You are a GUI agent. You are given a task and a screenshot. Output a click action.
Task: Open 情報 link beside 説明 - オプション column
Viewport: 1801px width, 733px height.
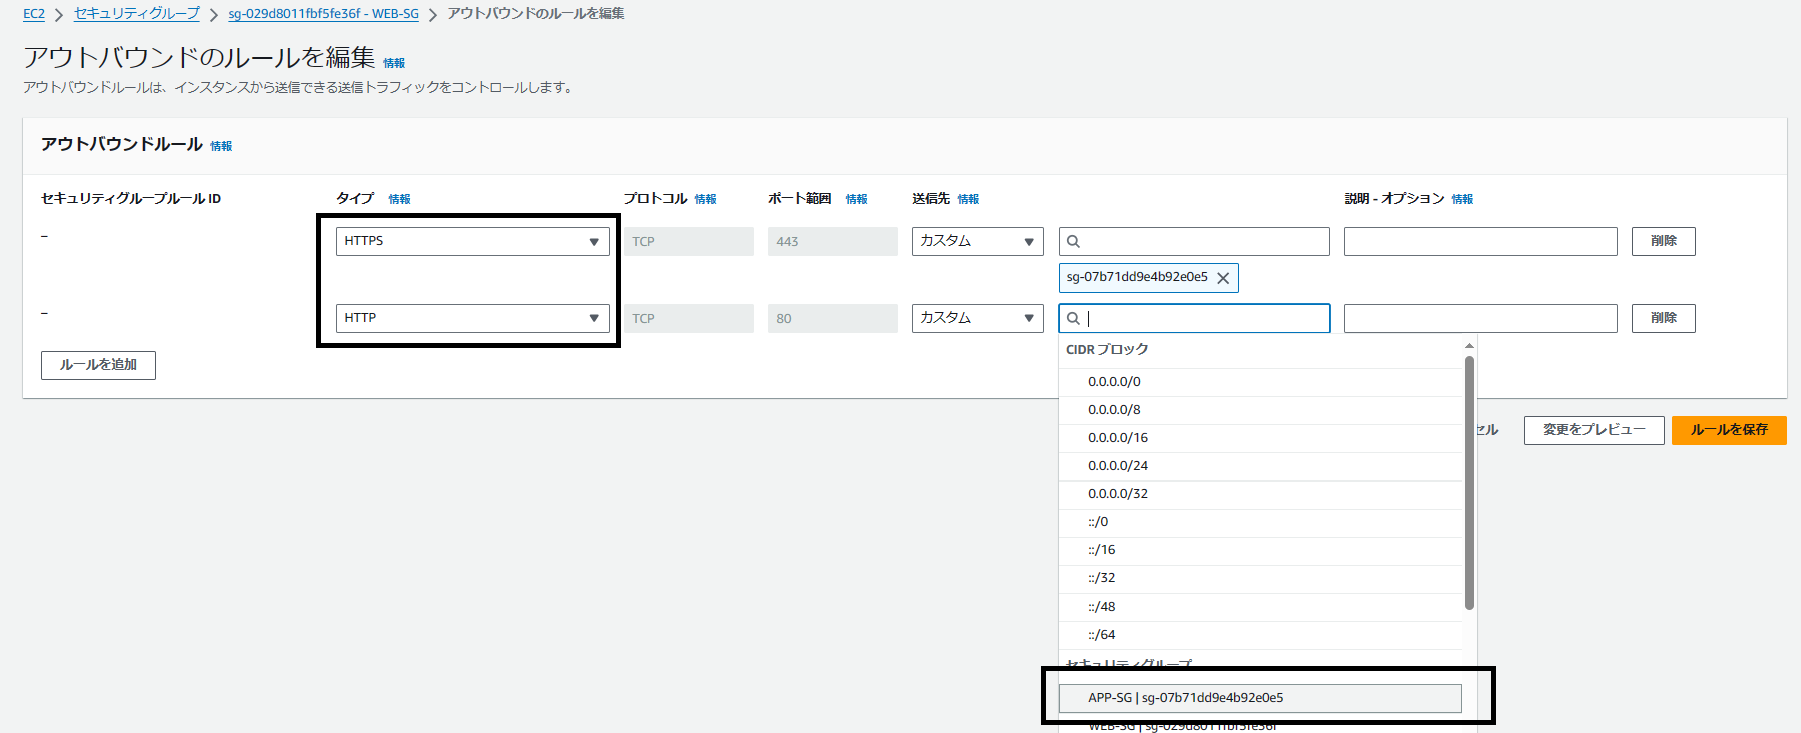1462,199
